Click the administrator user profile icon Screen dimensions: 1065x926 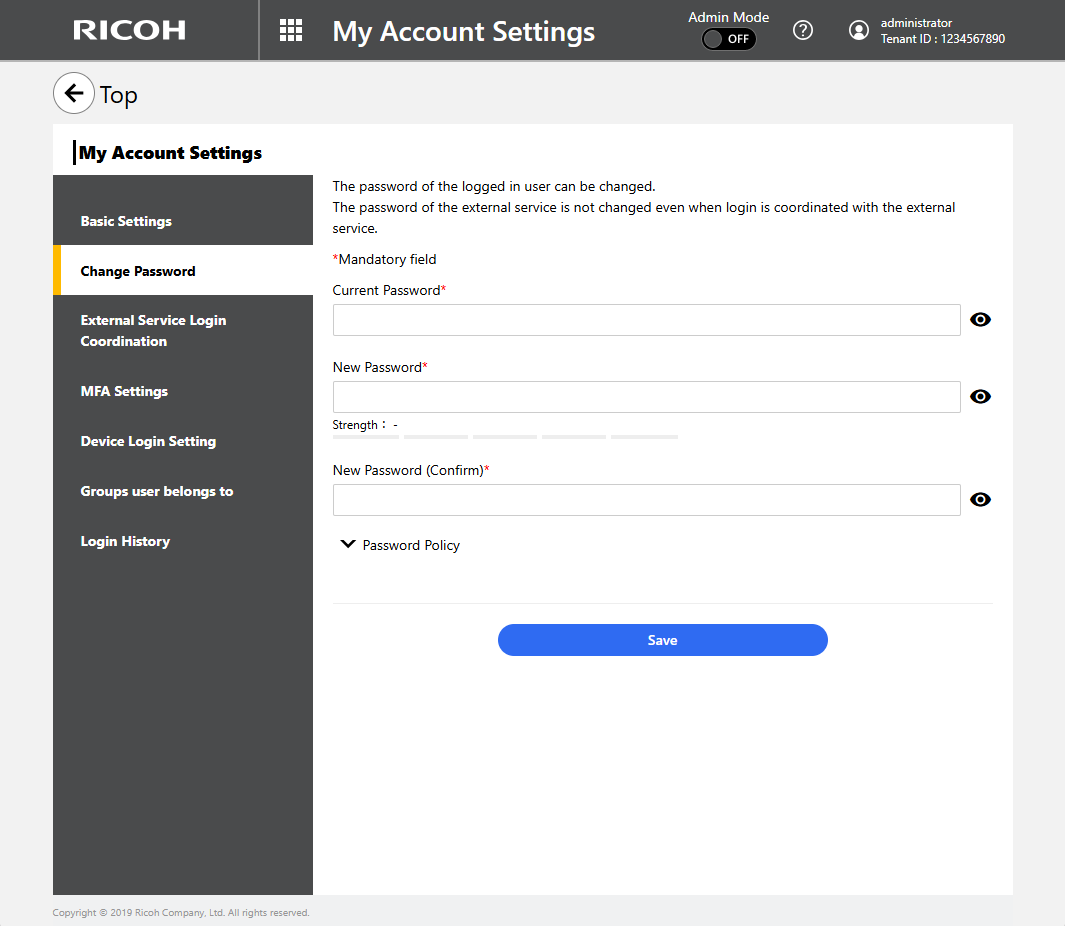[x=858, y=30]
